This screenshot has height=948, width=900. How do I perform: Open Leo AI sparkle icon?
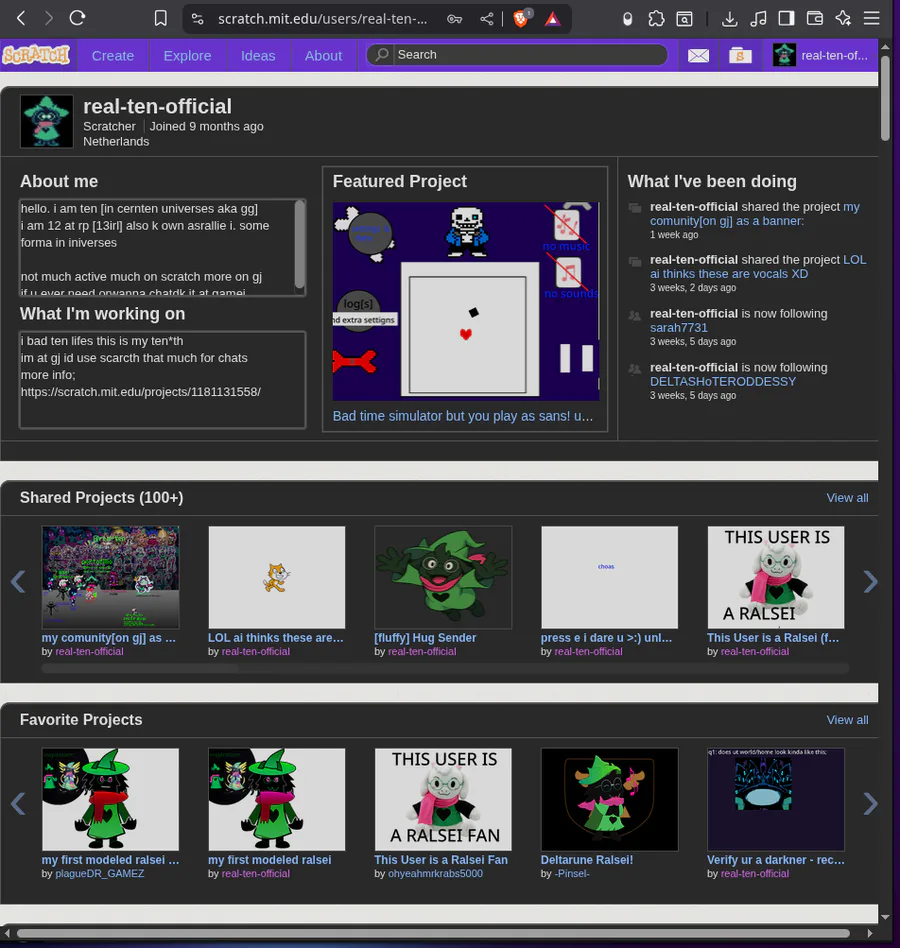(843, 18)
